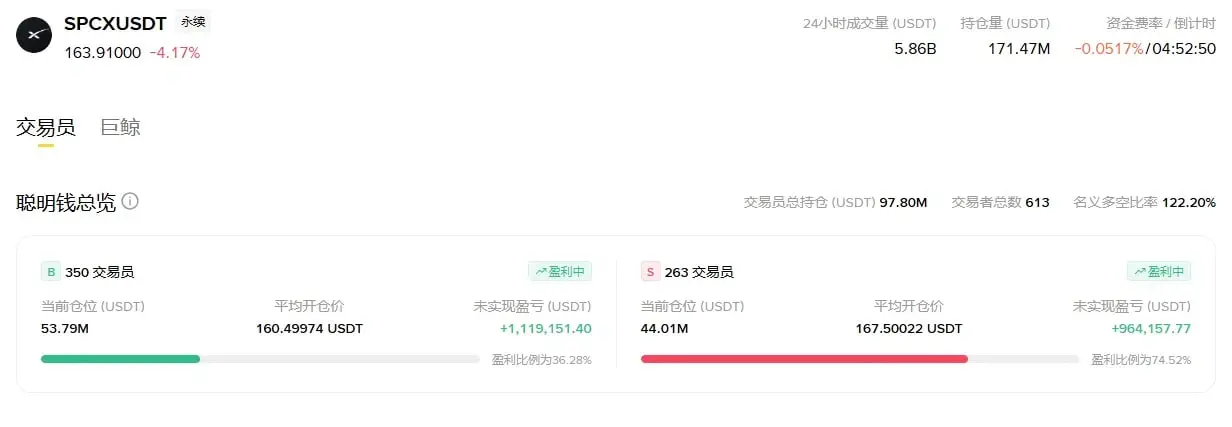Screen dimensions: 1232x427
Task: Click the open interest 171.47M value
Action: (x=1019, y=48)
